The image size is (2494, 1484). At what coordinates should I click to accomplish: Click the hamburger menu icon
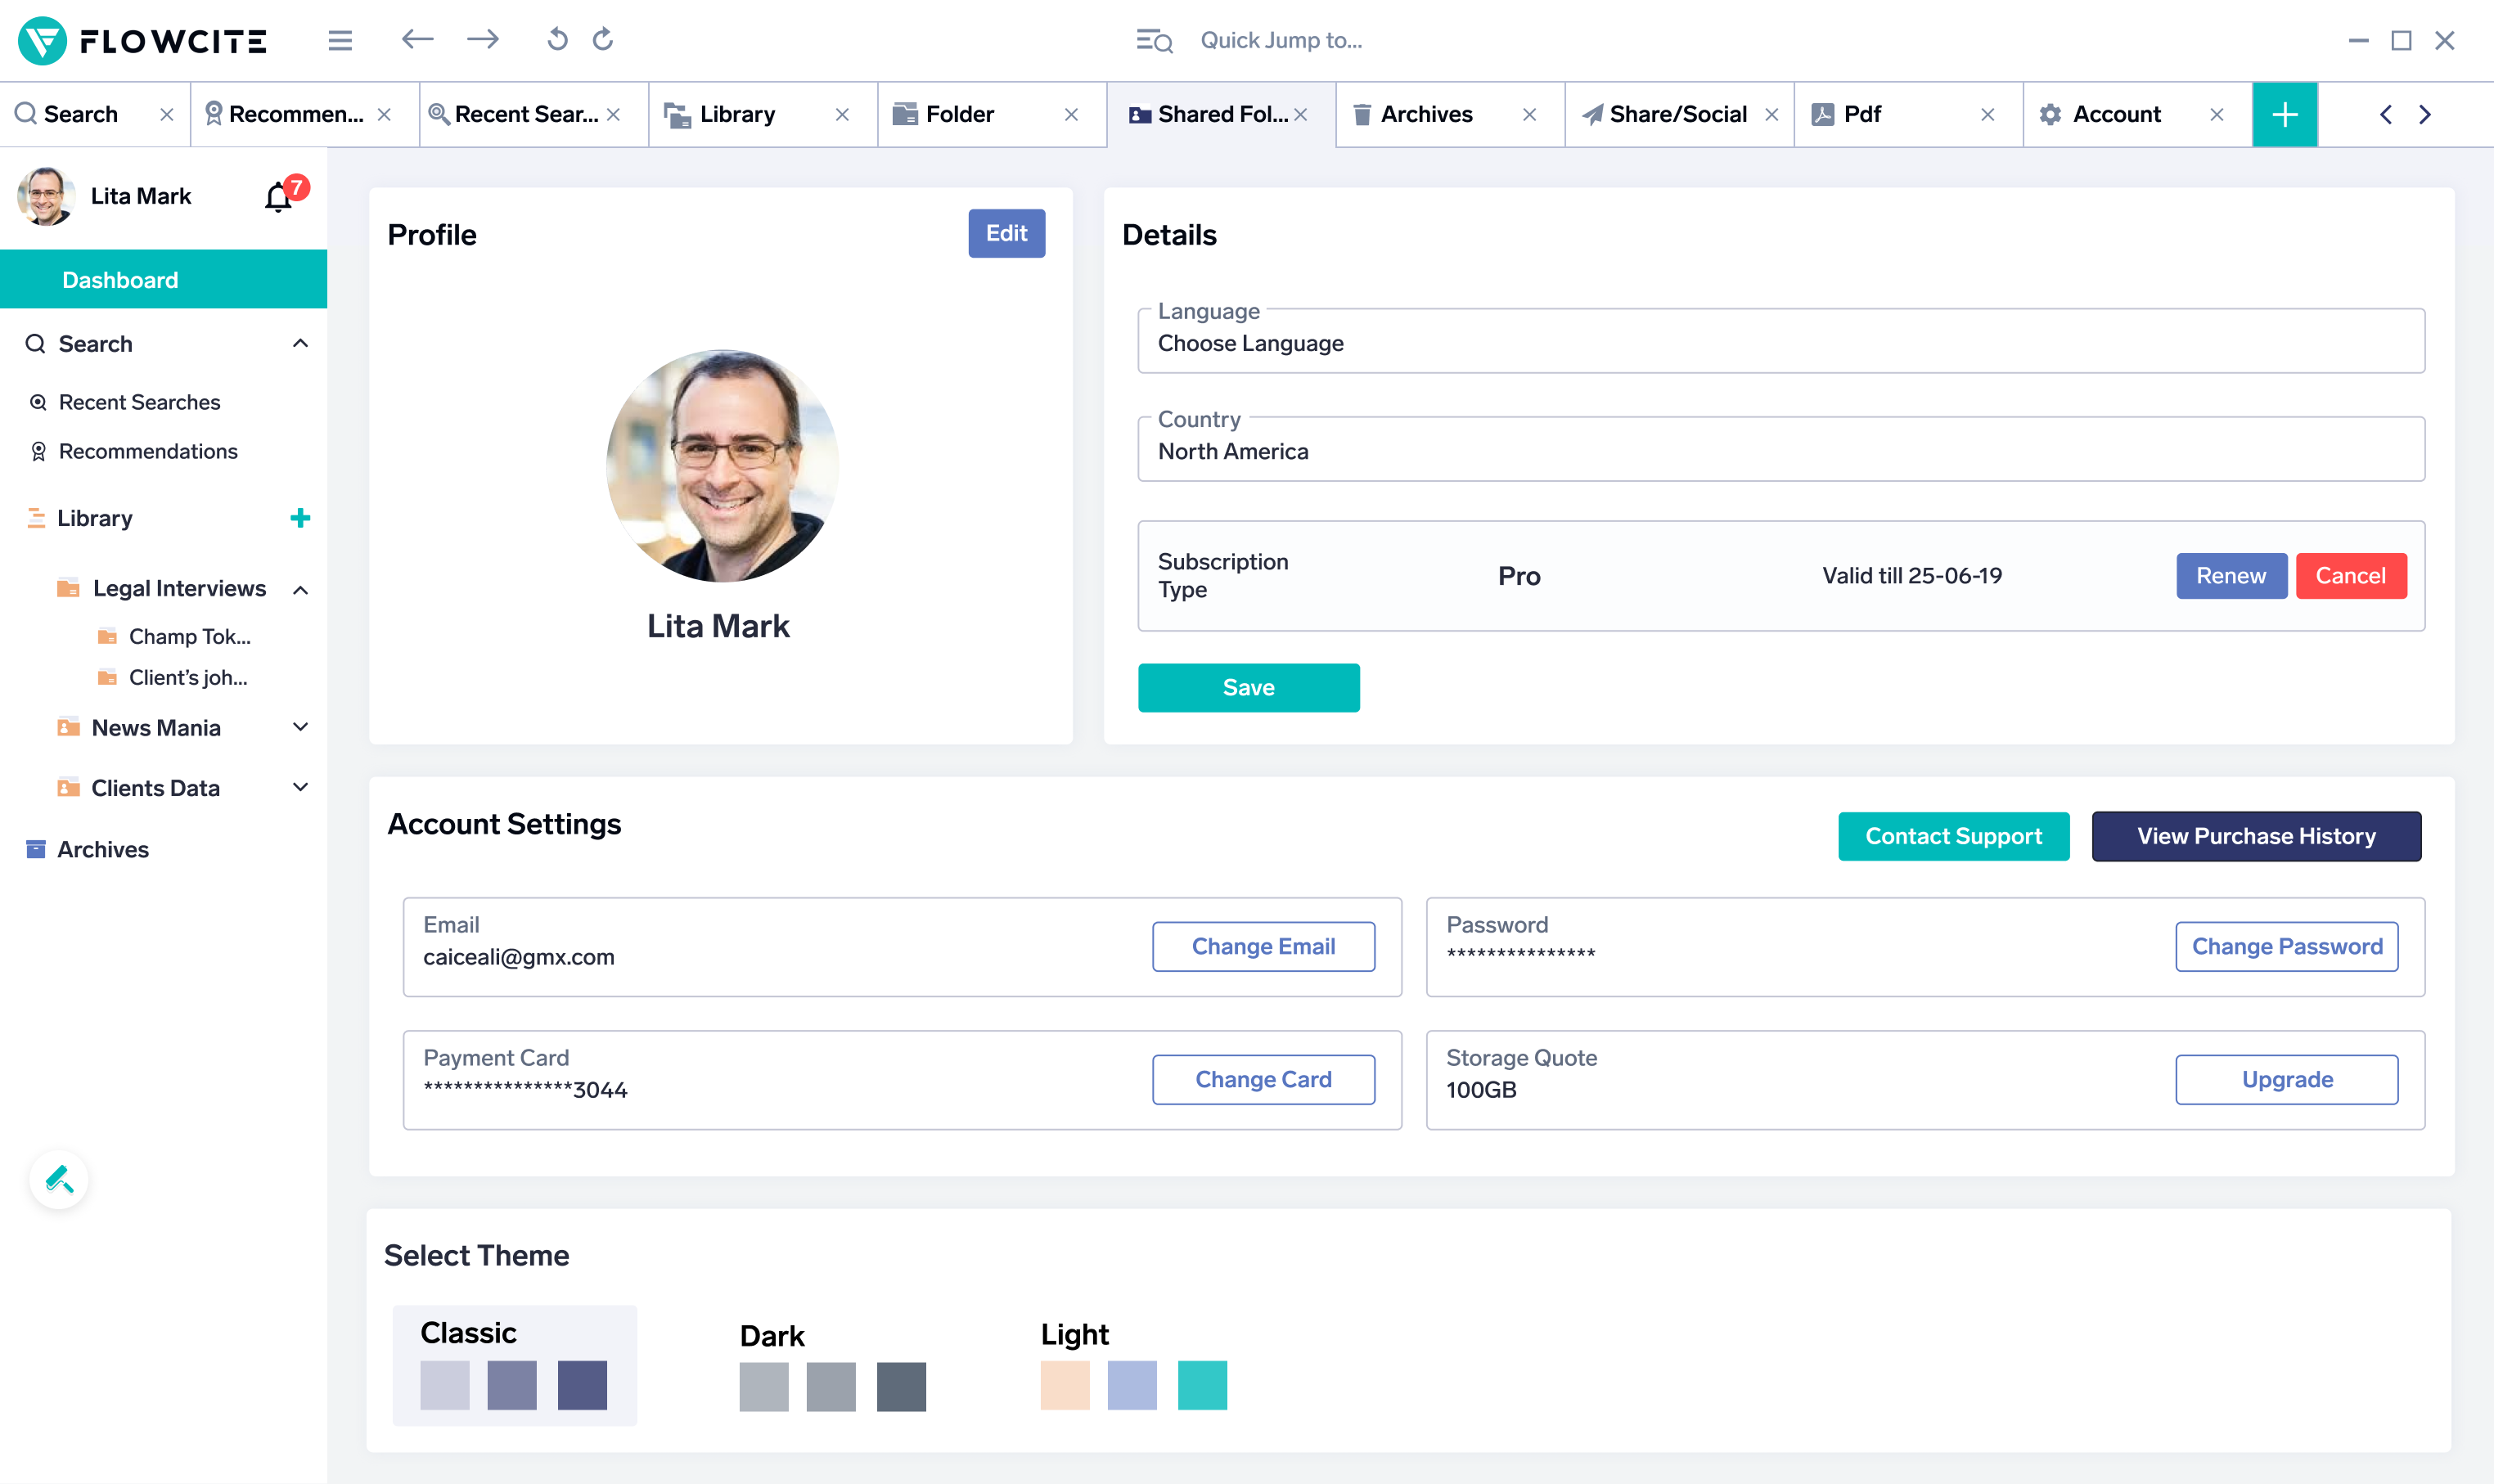(x=340, y=40)
